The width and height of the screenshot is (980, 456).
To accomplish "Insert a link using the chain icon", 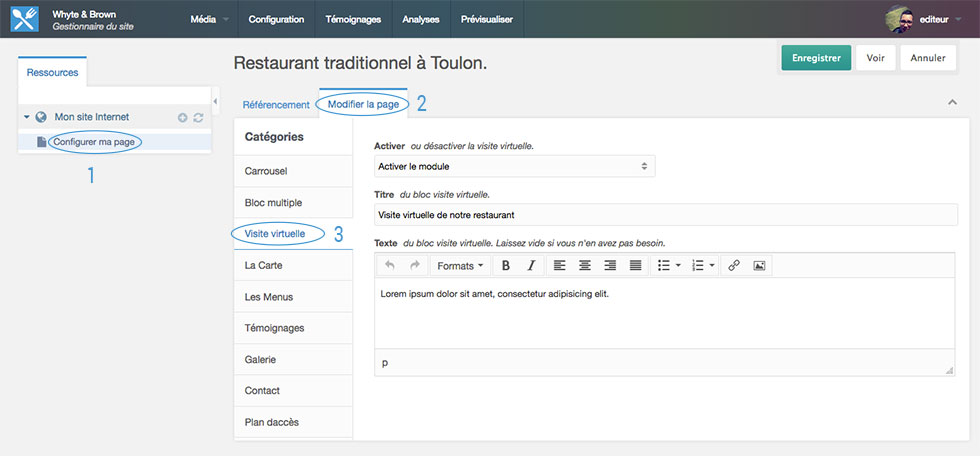I will pos(734,266).
